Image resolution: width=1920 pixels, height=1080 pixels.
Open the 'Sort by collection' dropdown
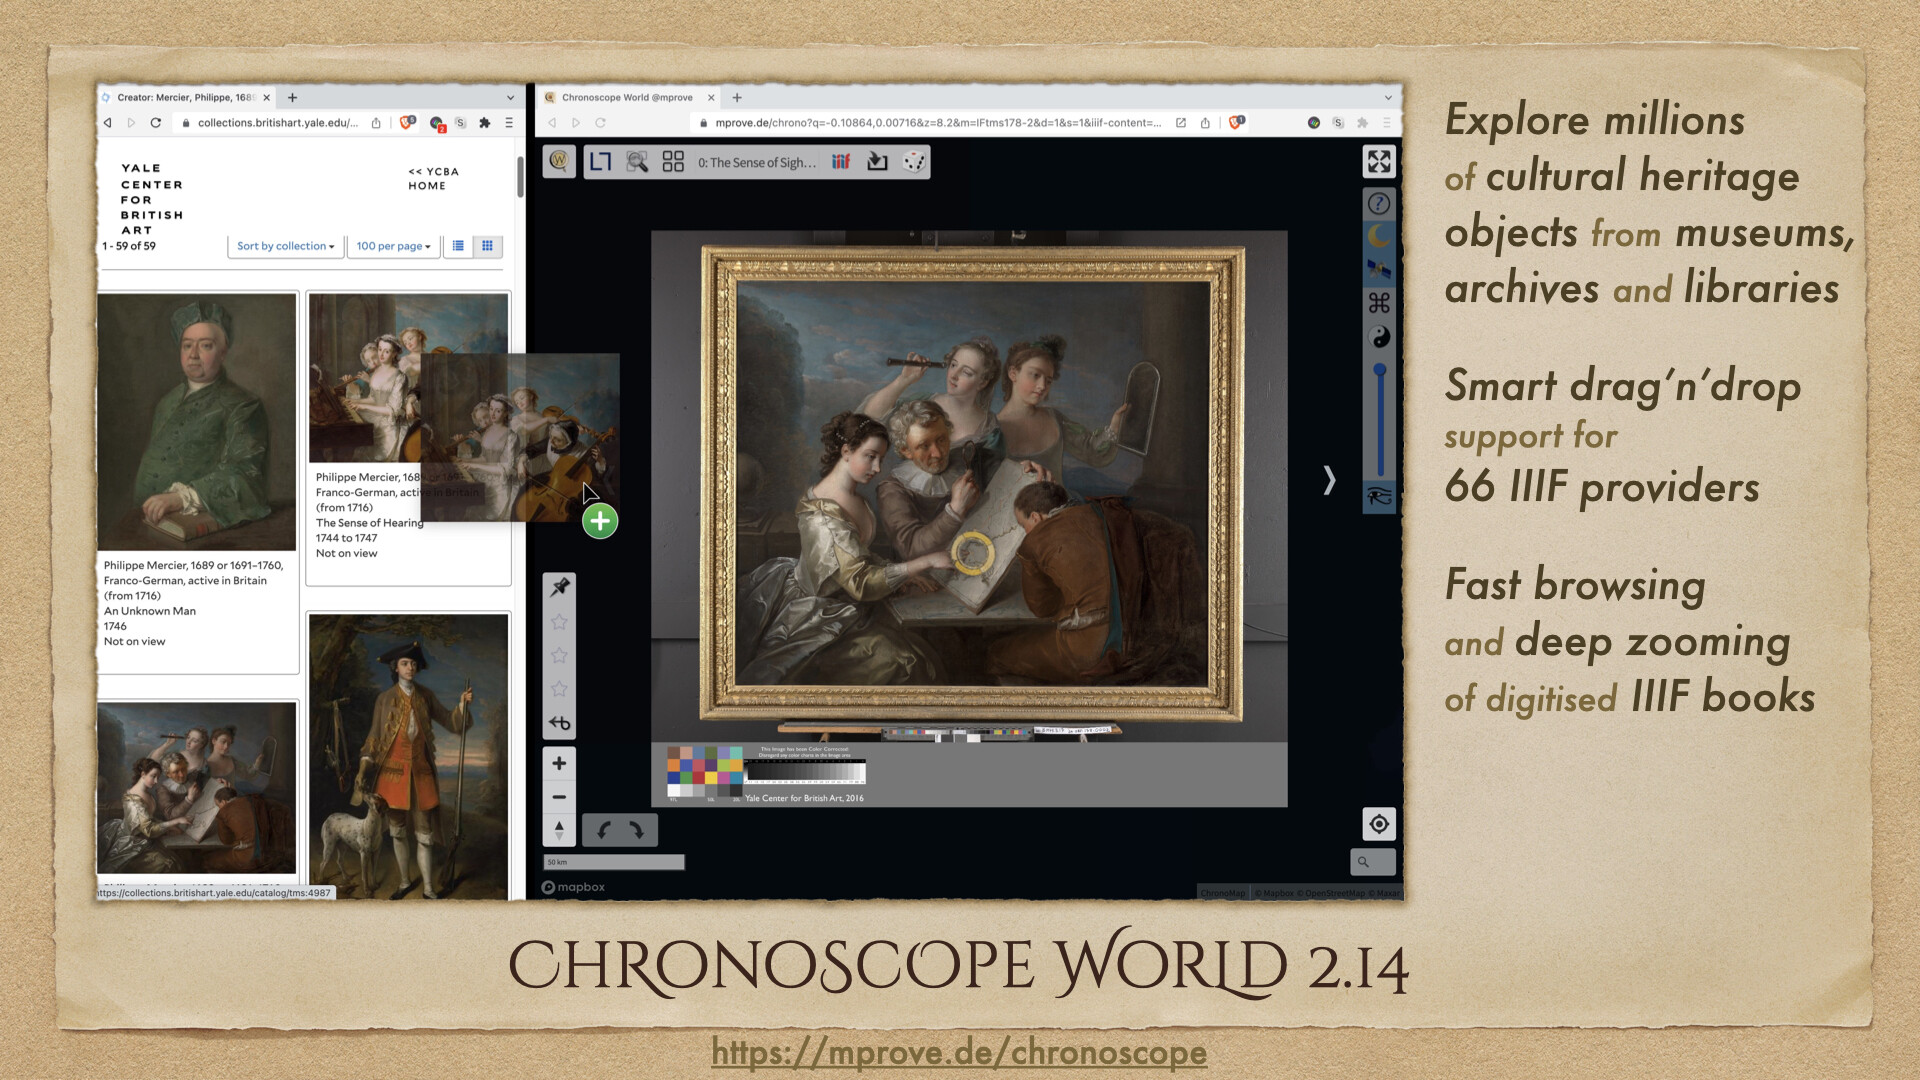tap(285, 246)
